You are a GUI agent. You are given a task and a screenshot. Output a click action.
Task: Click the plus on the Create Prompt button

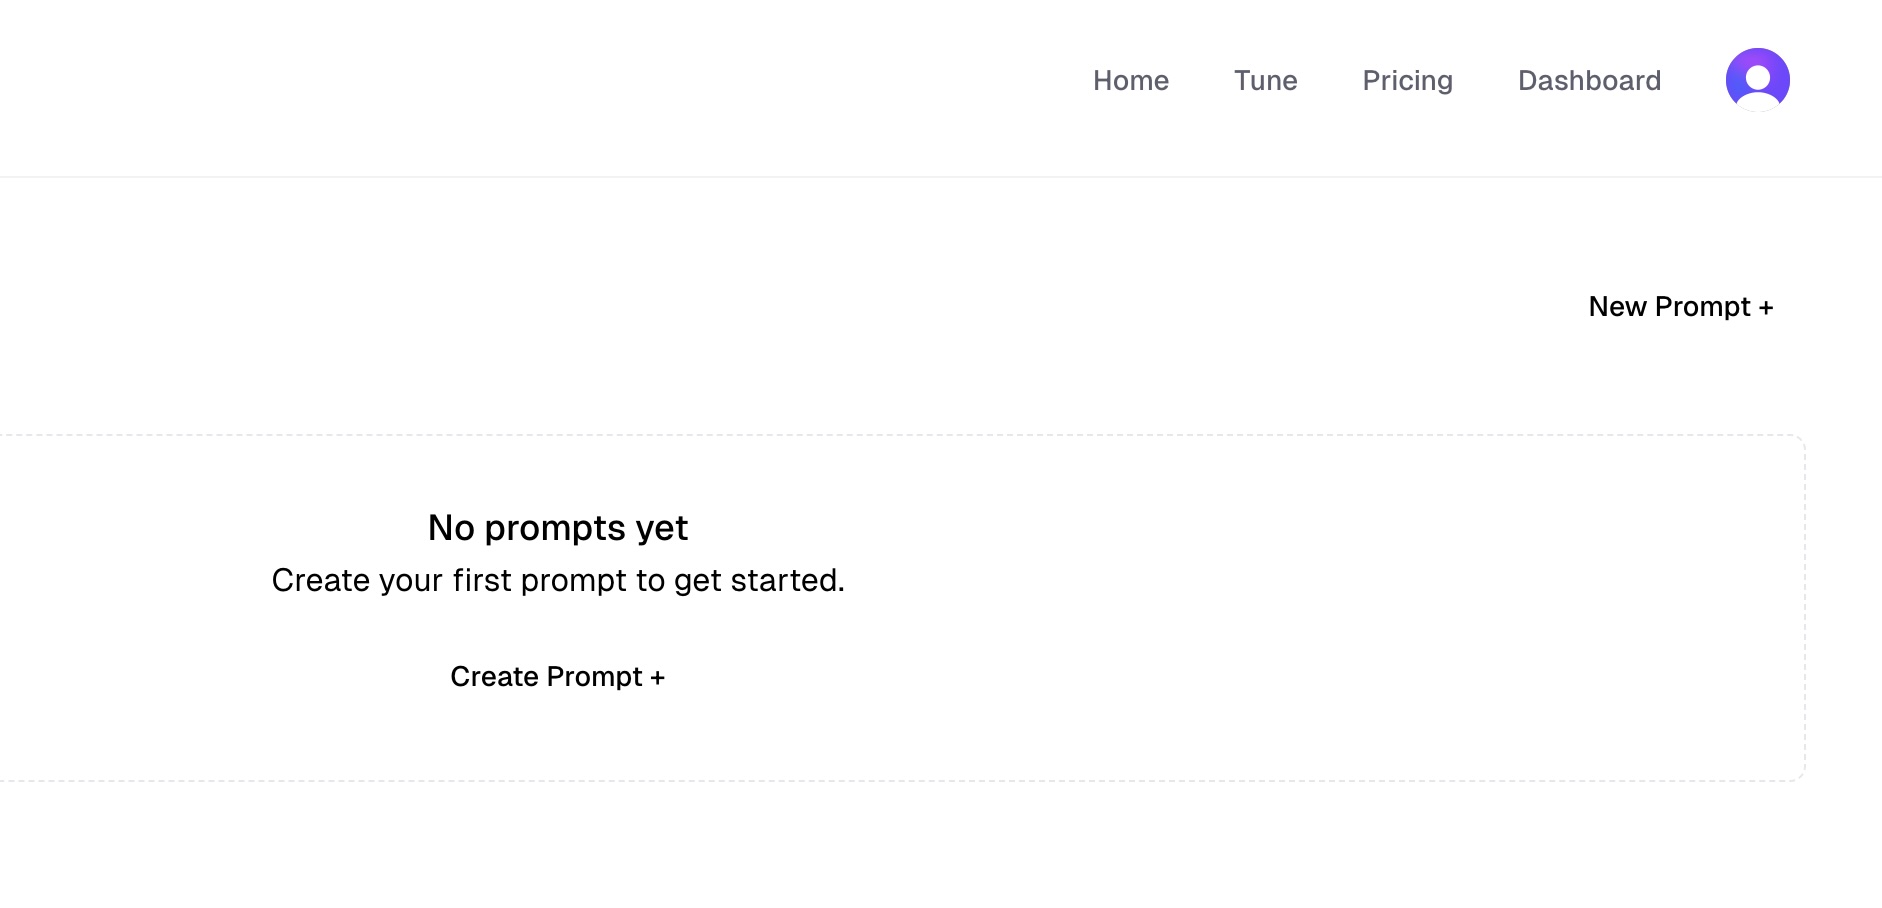(x=658, y=677)
